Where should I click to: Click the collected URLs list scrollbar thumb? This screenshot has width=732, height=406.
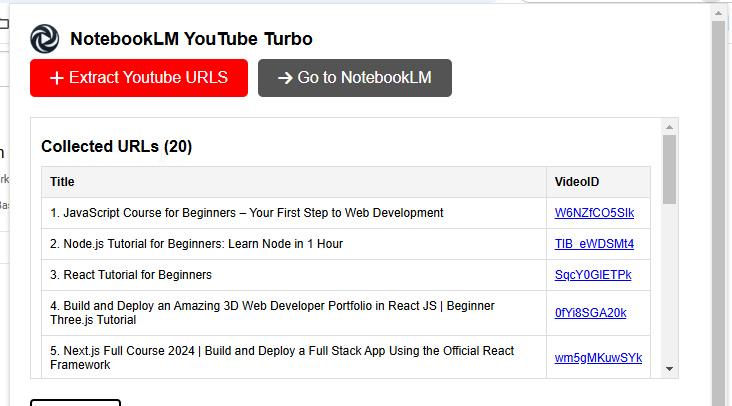[669, 169]
